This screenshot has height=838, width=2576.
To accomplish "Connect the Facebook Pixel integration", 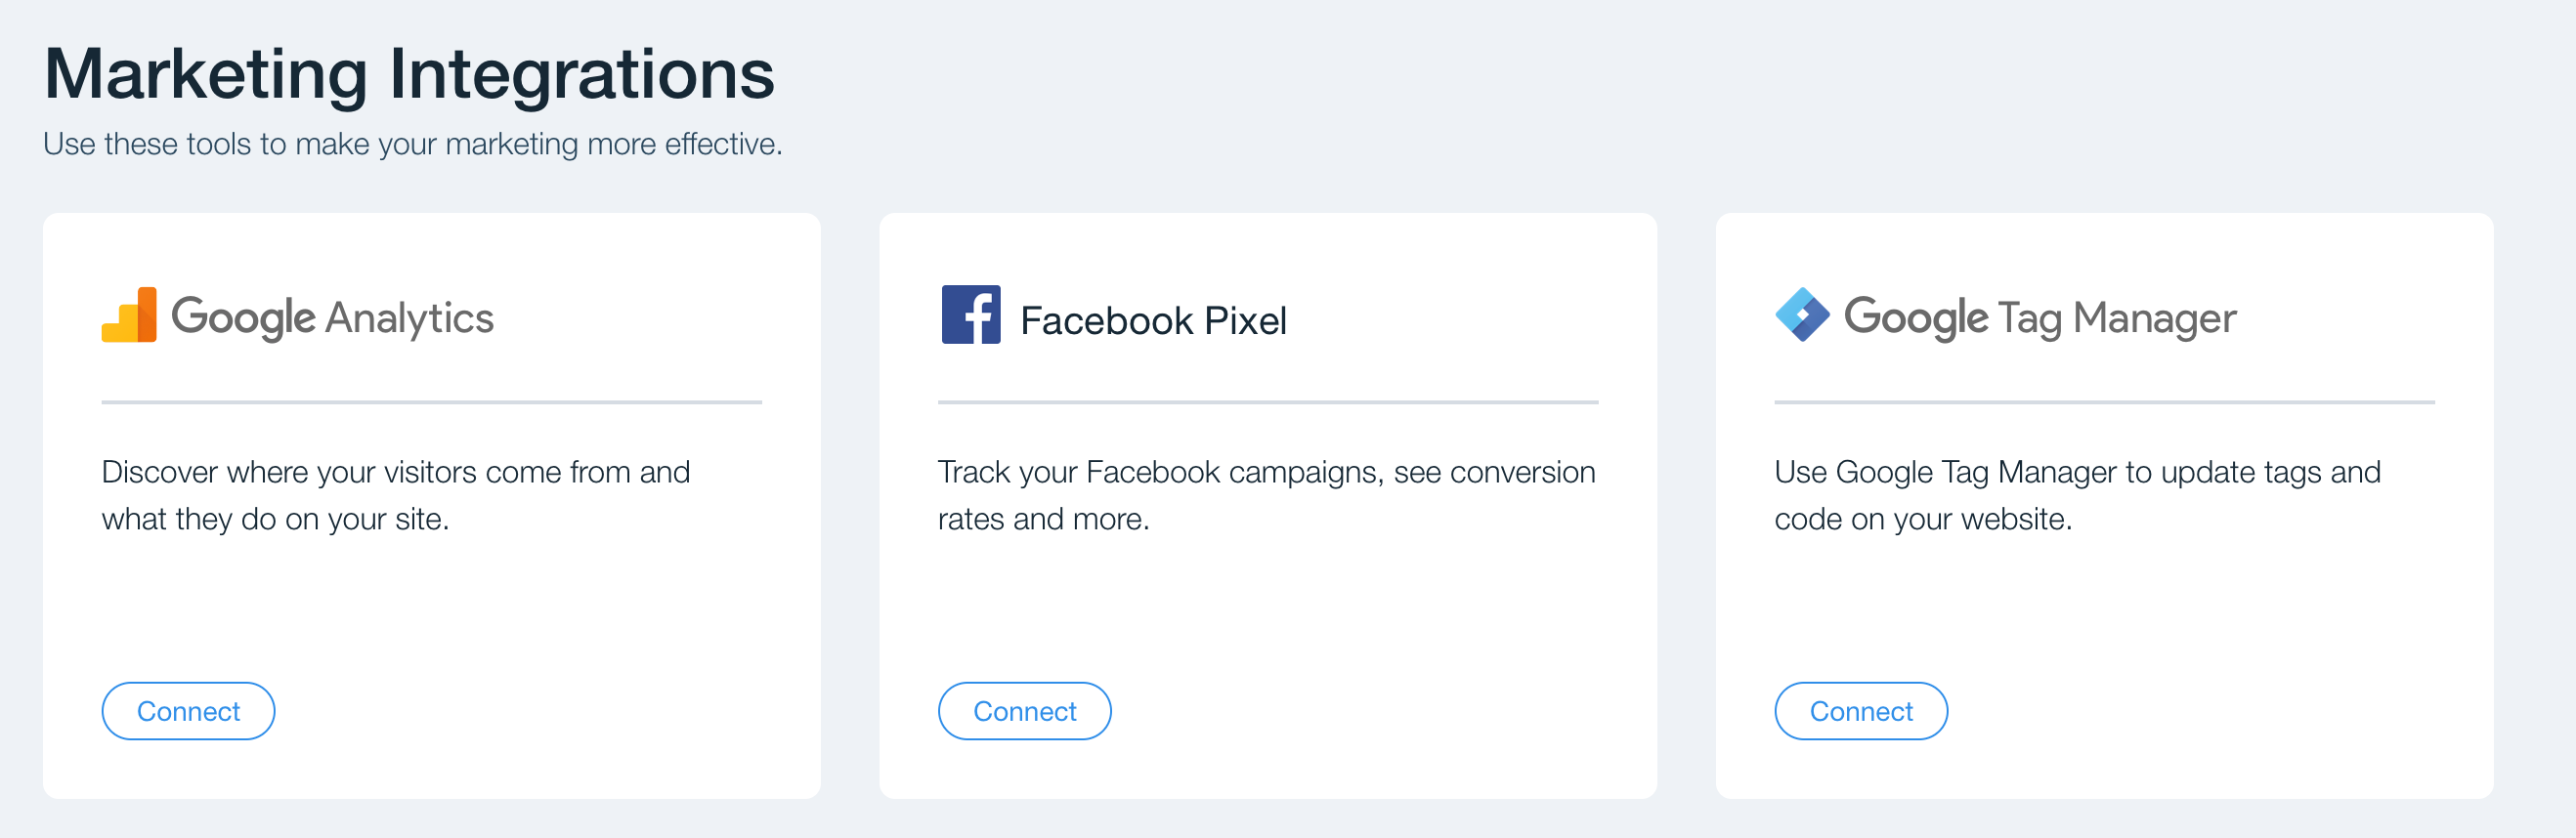I will tap(1024, 711).
